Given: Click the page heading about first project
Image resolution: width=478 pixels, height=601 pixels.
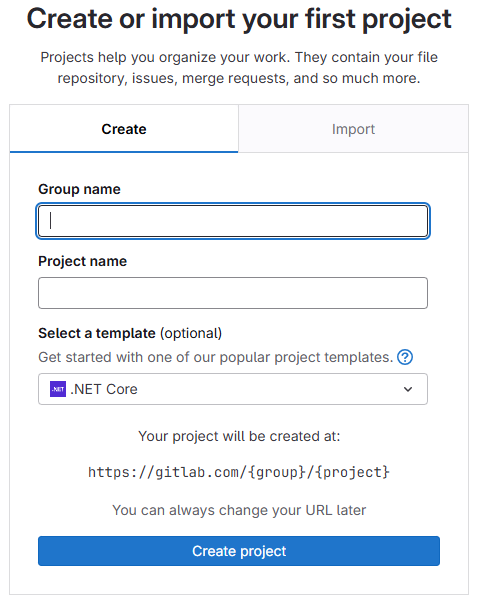Looking at the screenshot, I should pyautogui.click(x=239, y=18).
